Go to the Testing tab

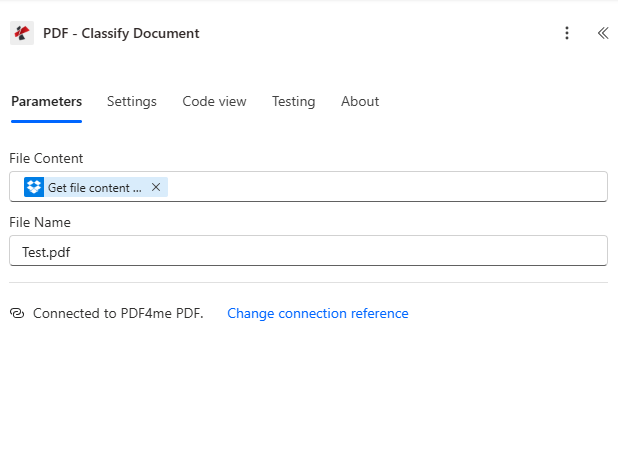point(293,101)
